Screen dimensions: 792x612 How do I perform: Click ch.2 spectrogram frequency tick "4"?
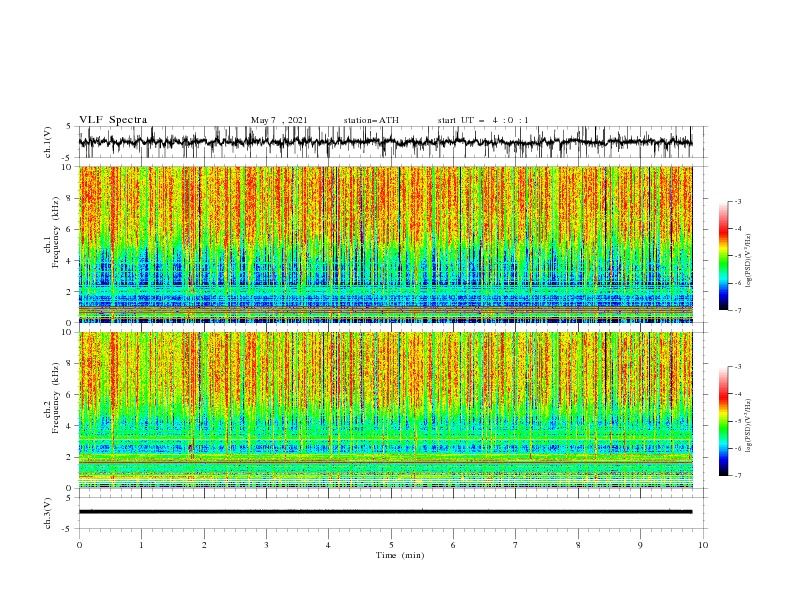pos(70,426)
